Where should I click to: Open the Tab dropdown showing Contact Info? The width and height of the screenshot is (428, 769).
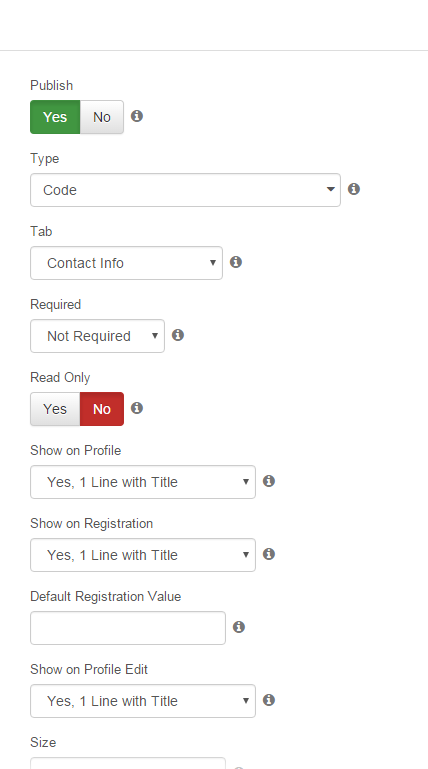click(126, 263)
